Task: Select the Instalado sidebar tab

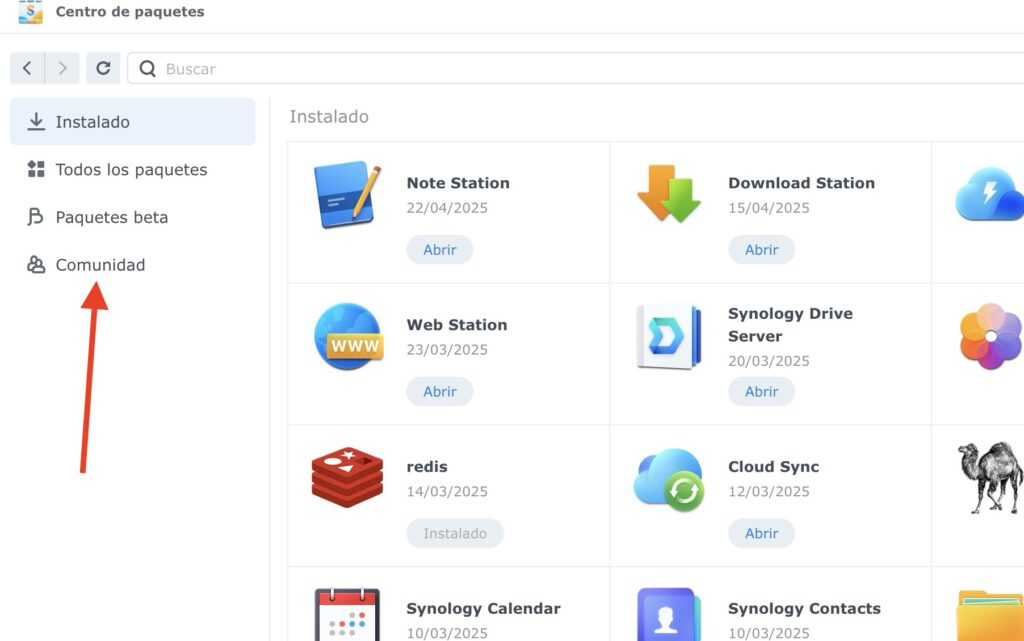Action: (133, 121)
